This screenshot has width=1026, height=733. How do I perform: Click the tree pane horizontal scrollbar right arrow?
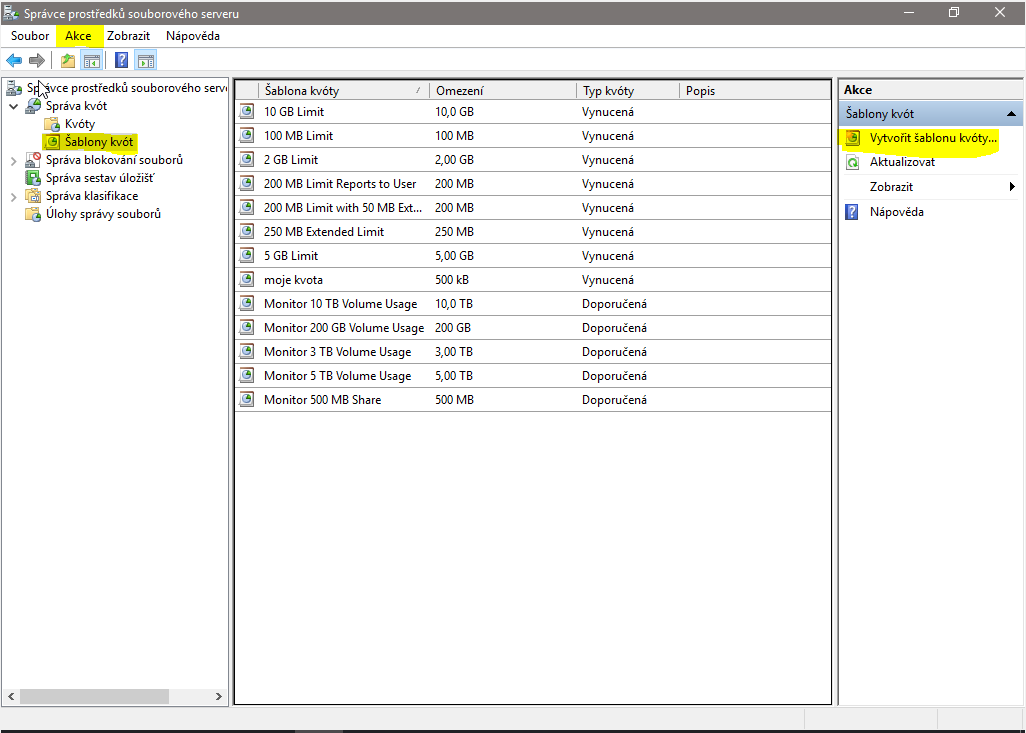[221, 696]
